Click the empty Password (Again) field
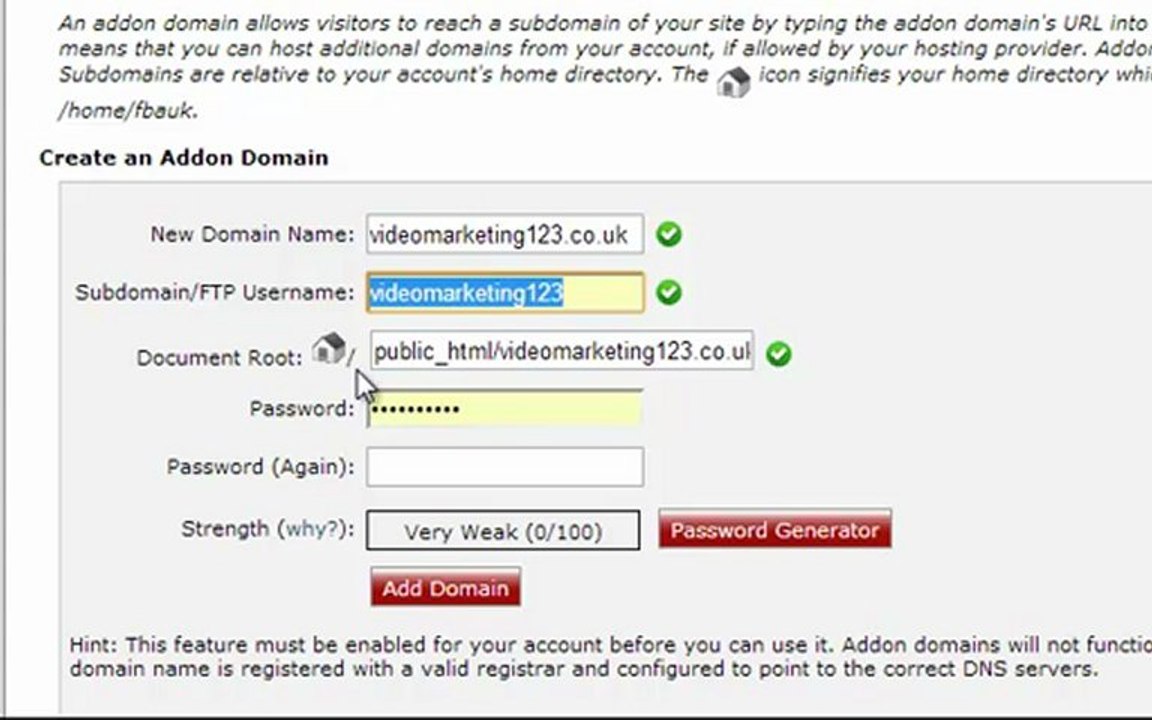The image size is (1152, 720). (505, 467)
